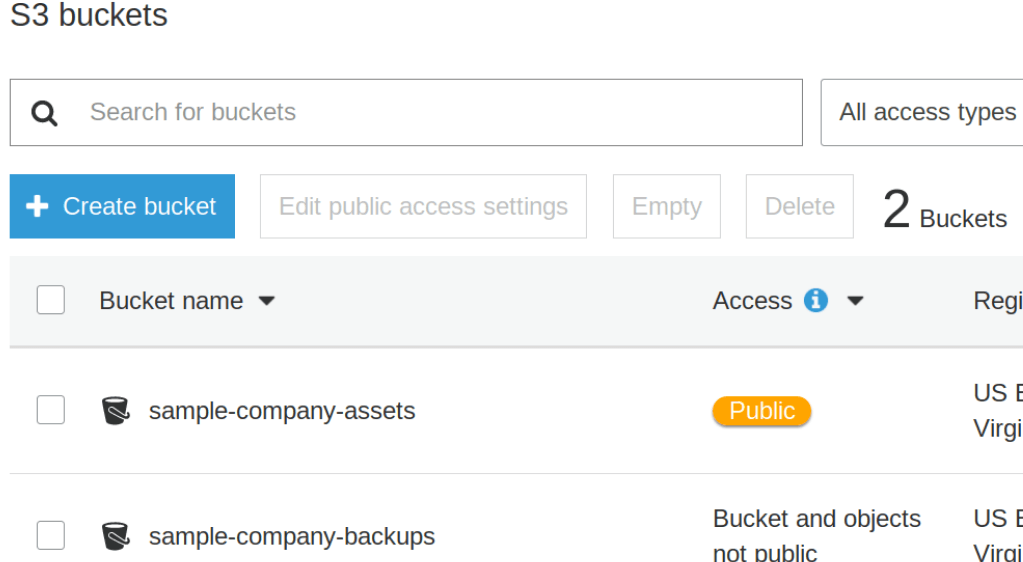Click the Create bucket button
Screen dimensions: 1023x562
122,207
